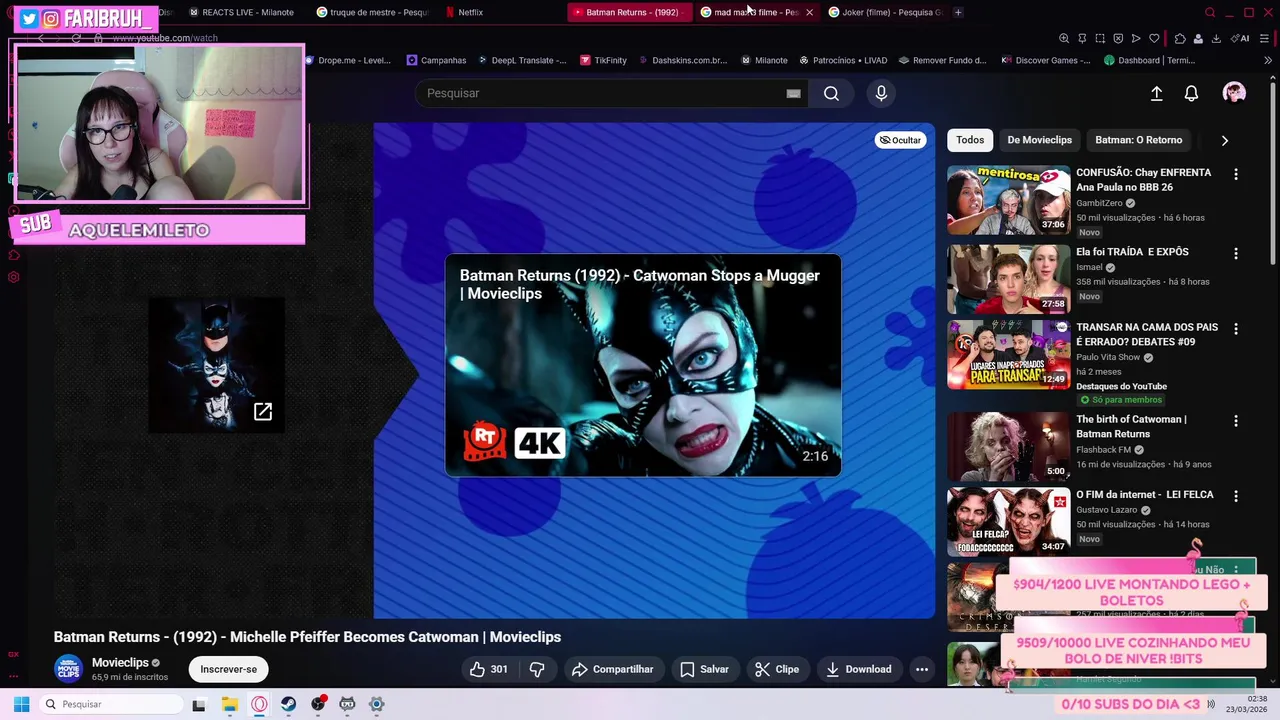Click the Download button
The height and width of the screenshot is (720, 1280).
click(858, 669)
